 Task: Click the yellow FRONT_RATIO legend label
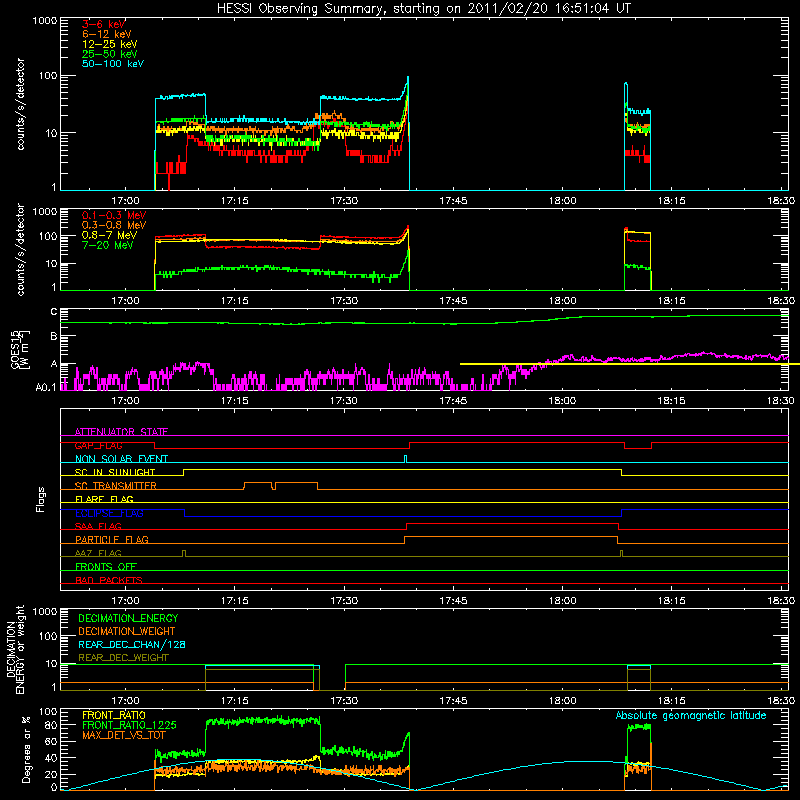click(x=114, y=715)
